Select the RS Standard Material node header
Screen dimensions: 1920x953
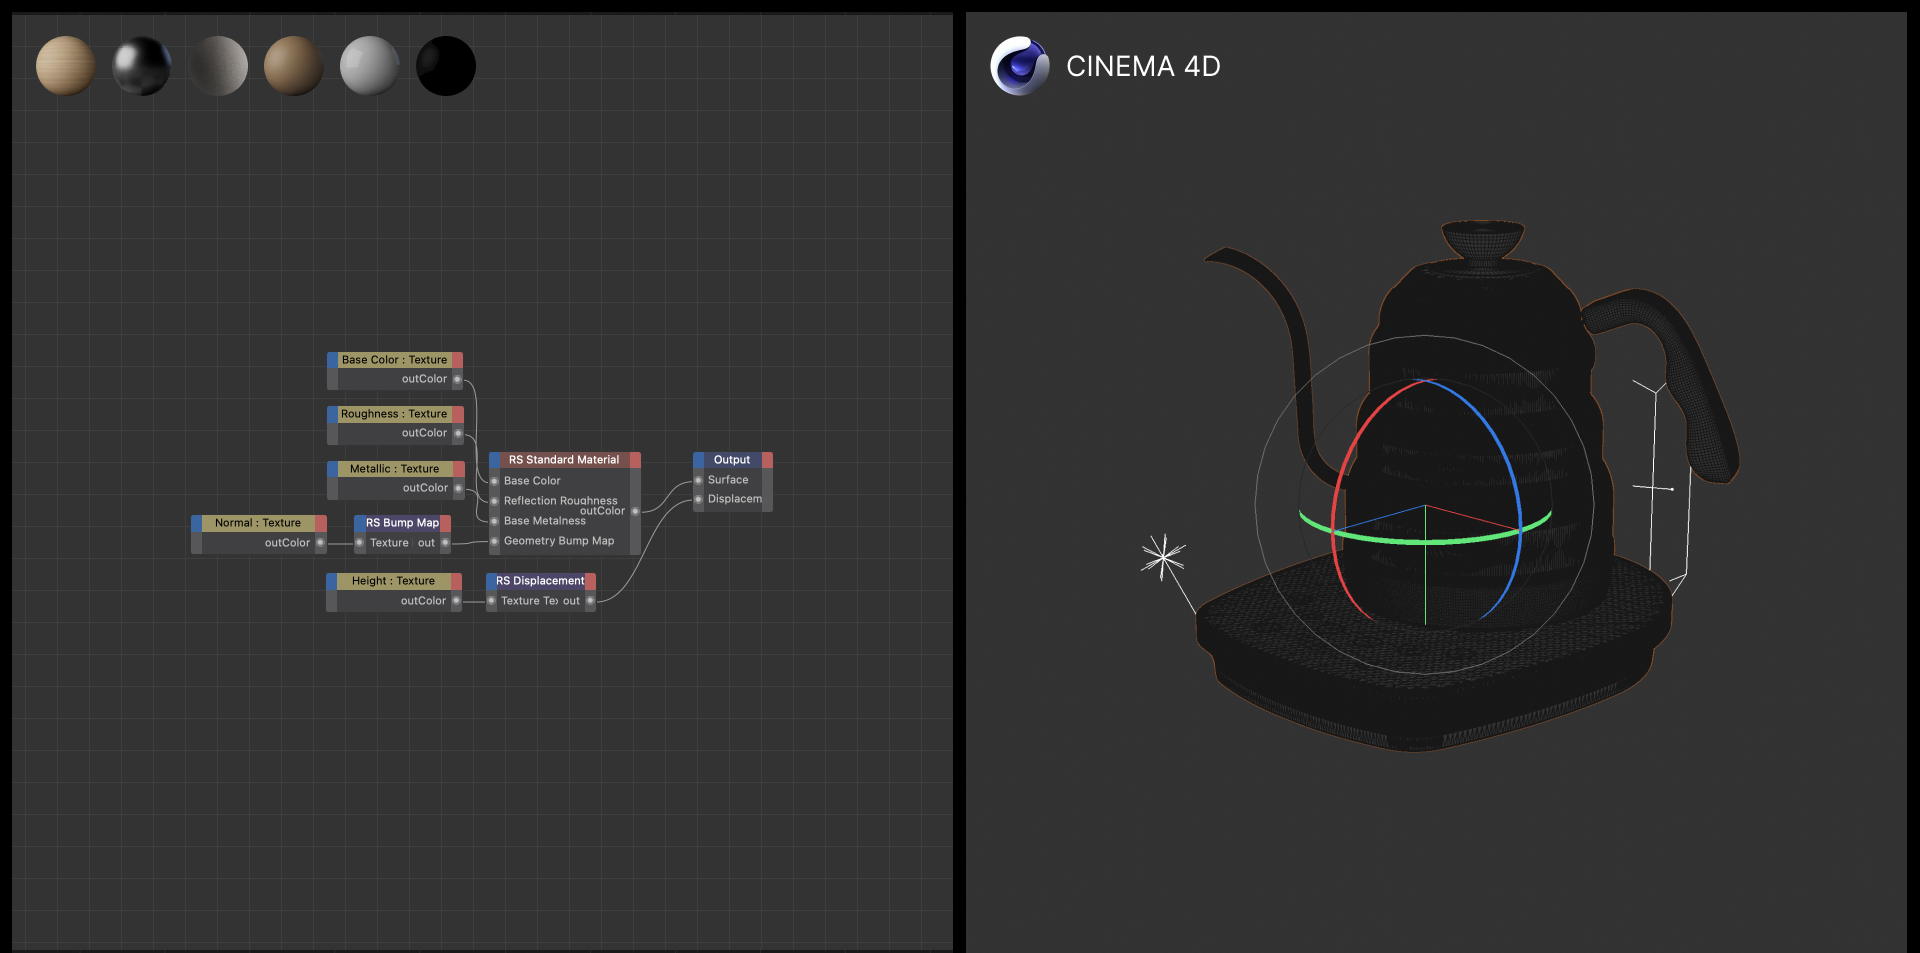(x=563, y=460)
